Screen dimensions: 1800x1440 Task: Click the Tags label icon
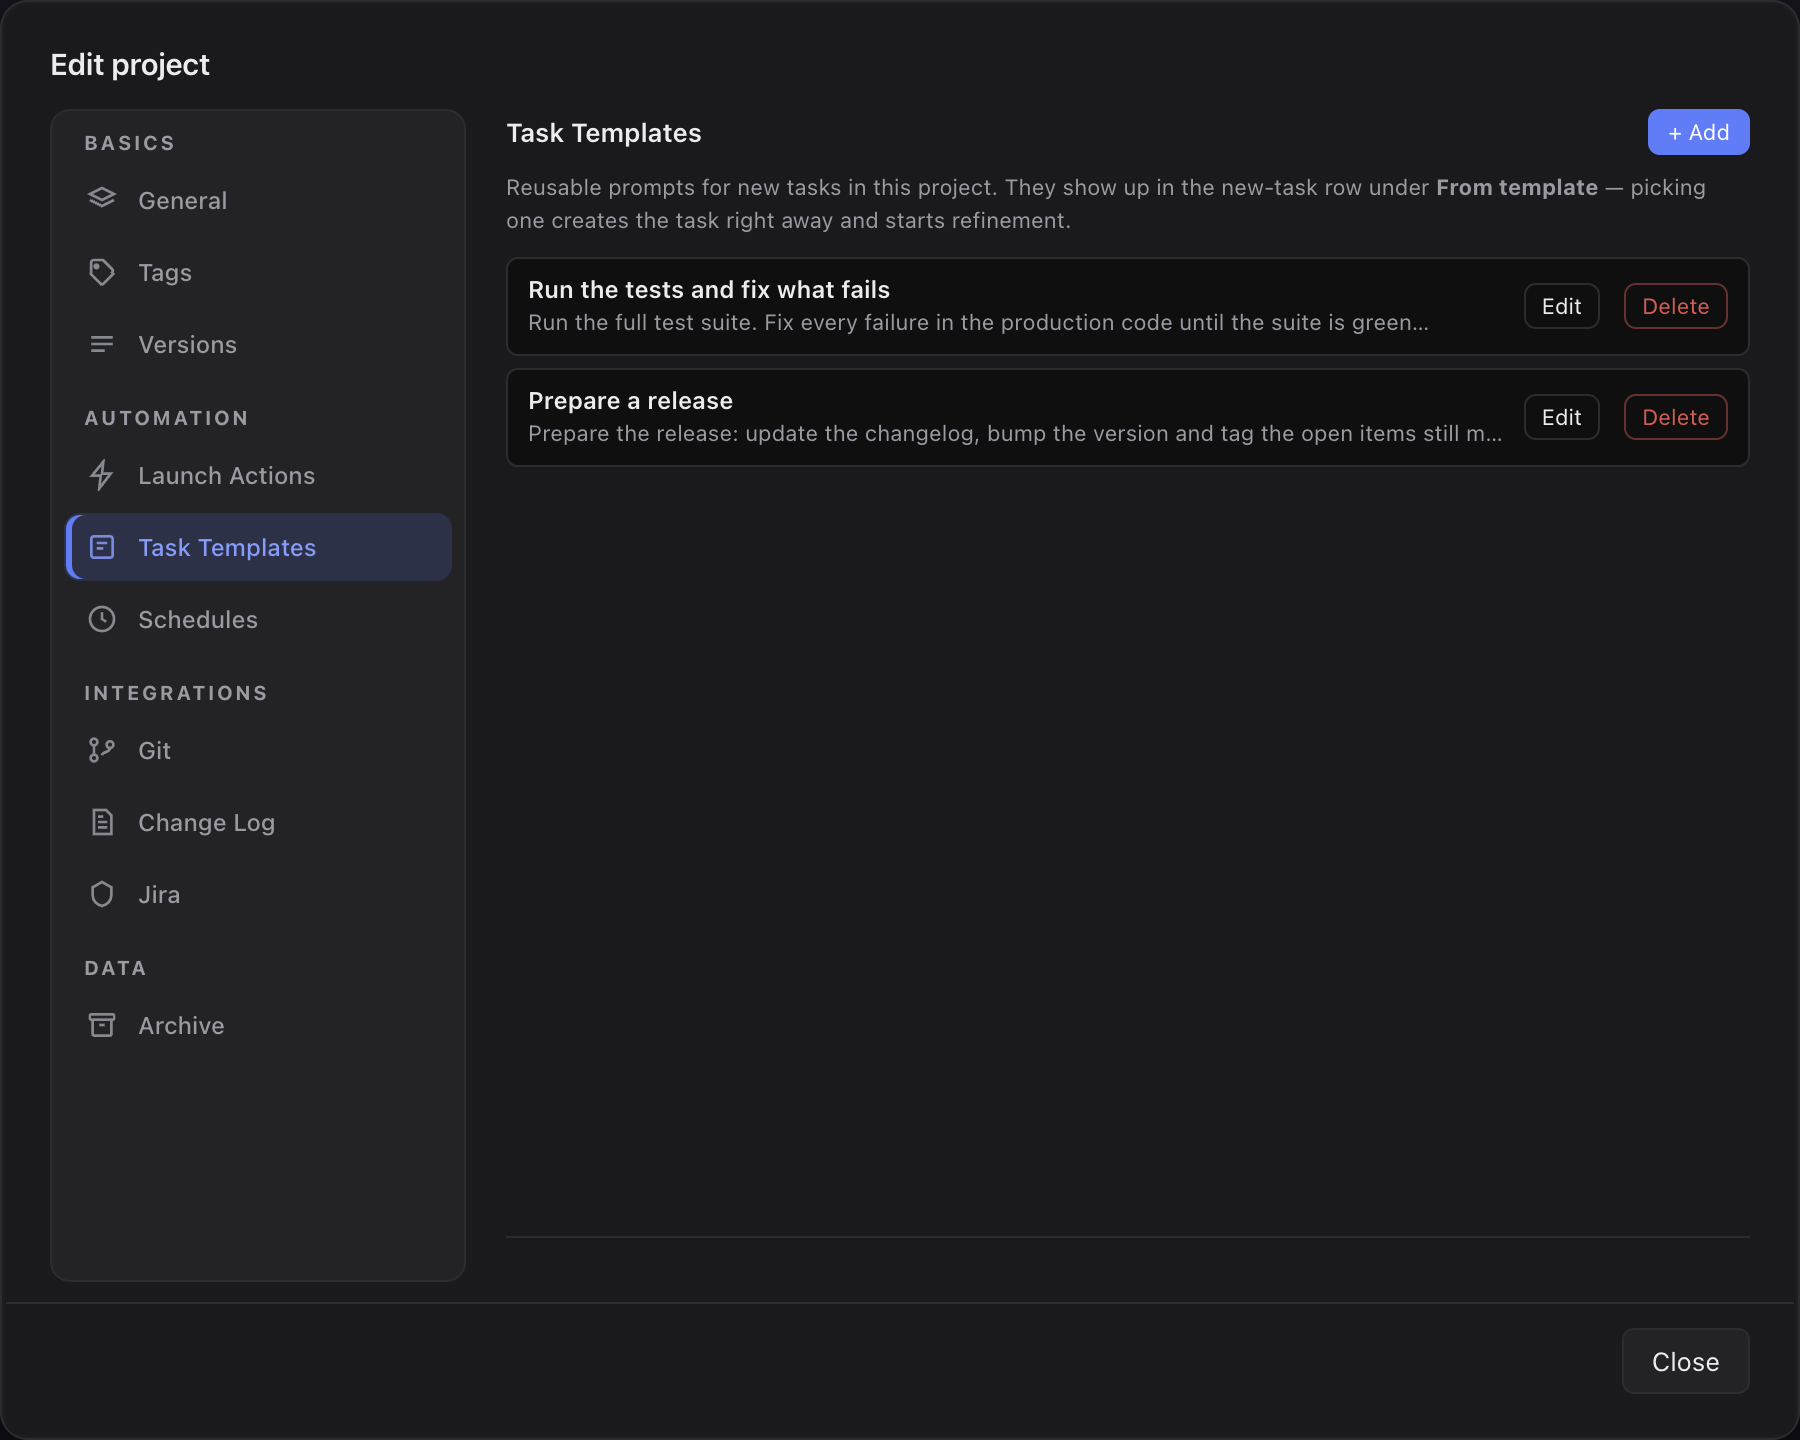coord(102,272)
